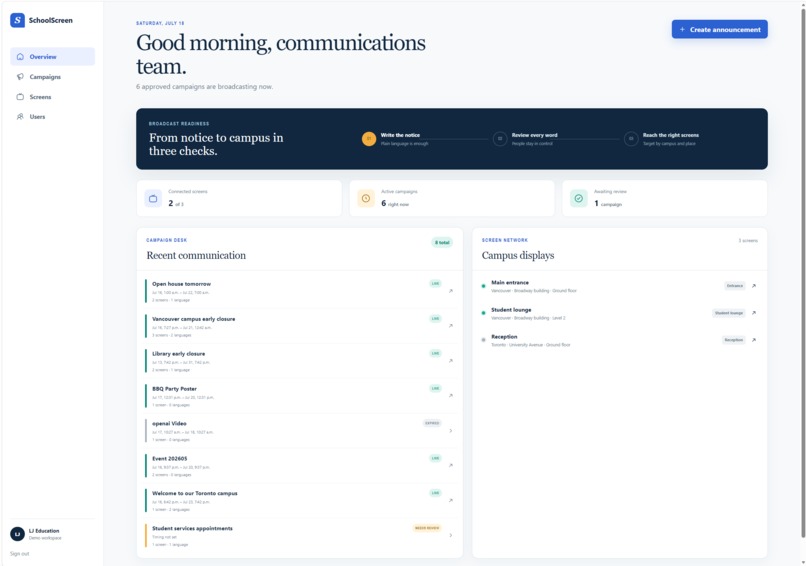Screen dimensions: 806x566
Task: Click the Open house tomorrow campaign title
Action: [x=181, y=284]
